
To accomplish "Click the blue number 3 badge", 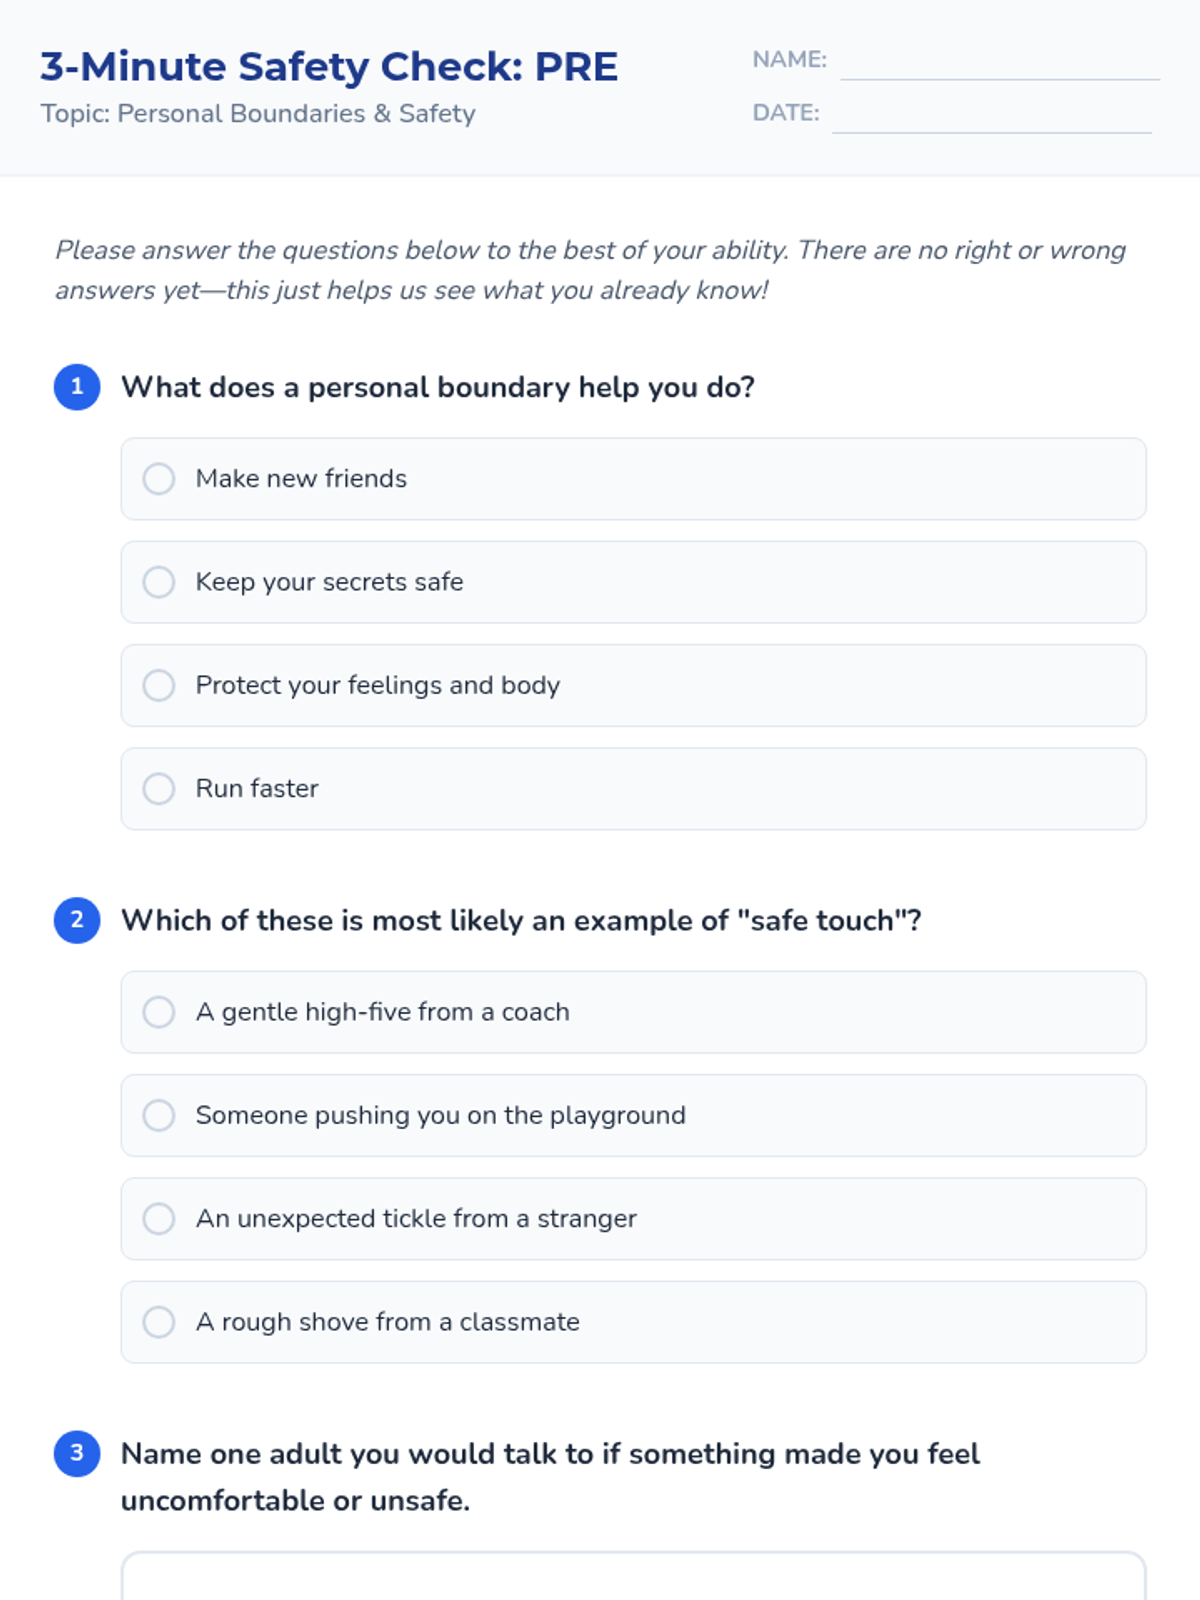I will [x=77, y=1453].
